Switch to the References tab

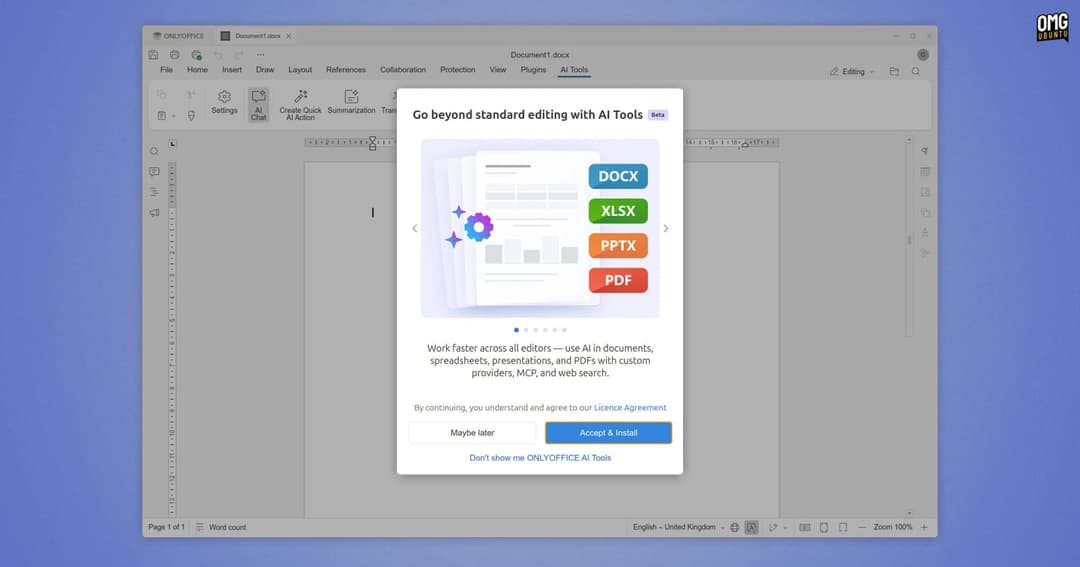coord(346,70)
